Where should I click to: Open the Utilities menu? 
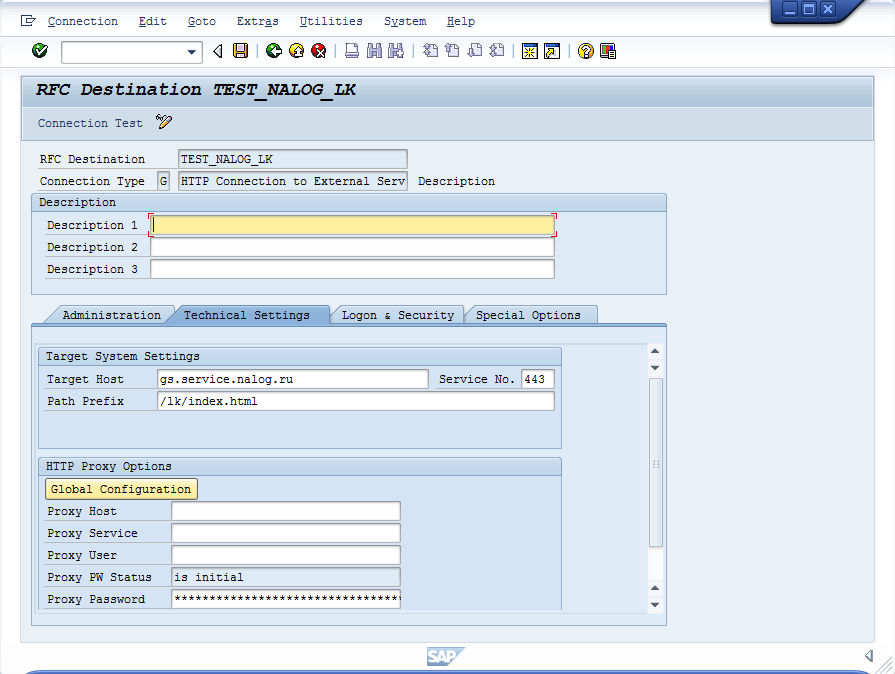tap(331, 21)
